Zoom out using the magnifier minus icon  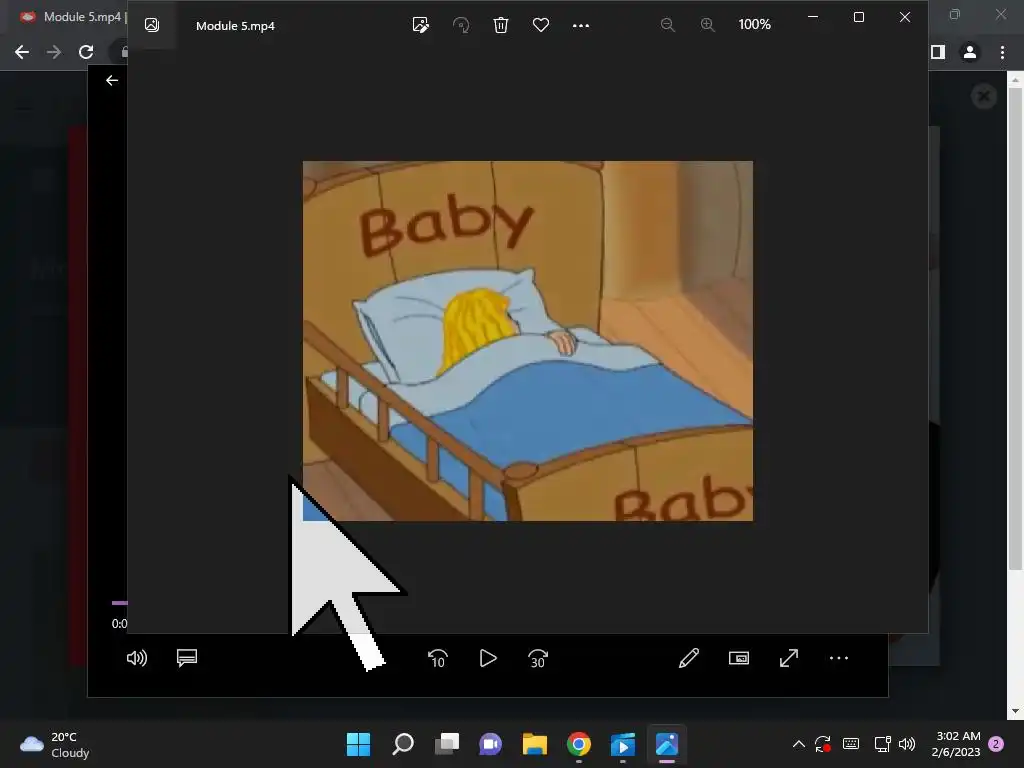tap(667, 25)
